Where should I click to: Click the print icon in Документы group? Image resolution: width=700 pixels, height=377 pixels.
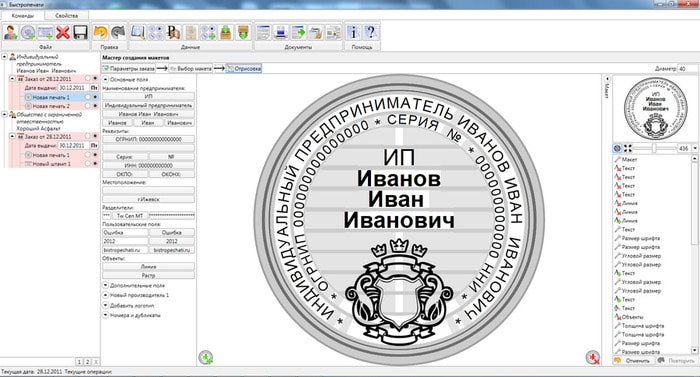coord(281,33)
